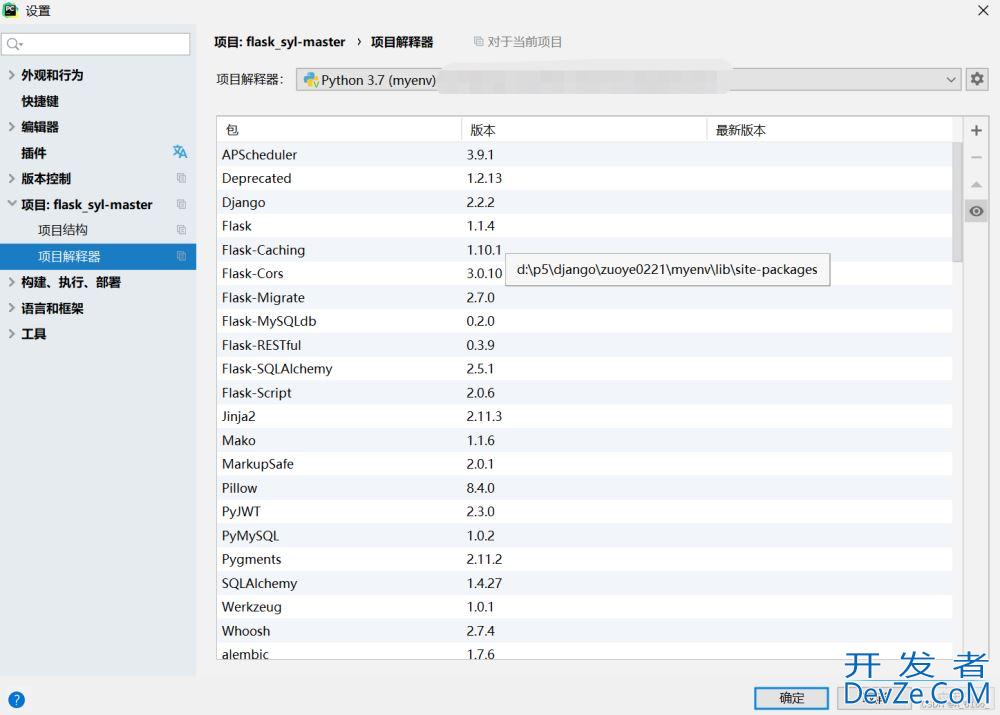Select the Werkzeug package row

(585, 607)
